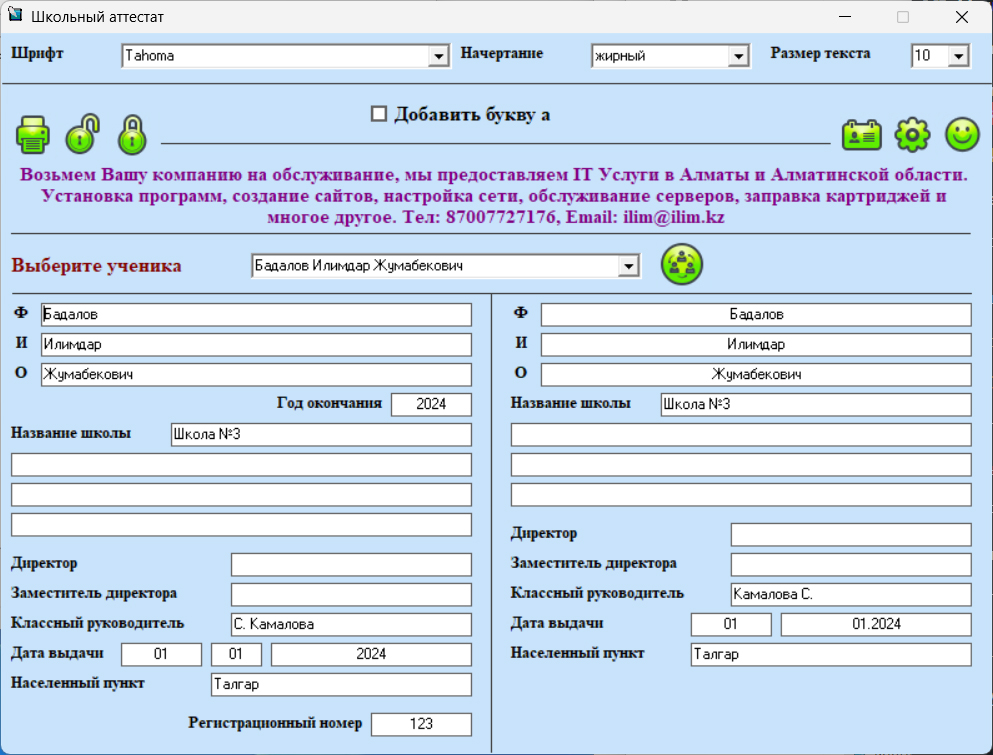
Task: Click the left Дата выдачи year field 2024
Action: click(x=371, y=654)
